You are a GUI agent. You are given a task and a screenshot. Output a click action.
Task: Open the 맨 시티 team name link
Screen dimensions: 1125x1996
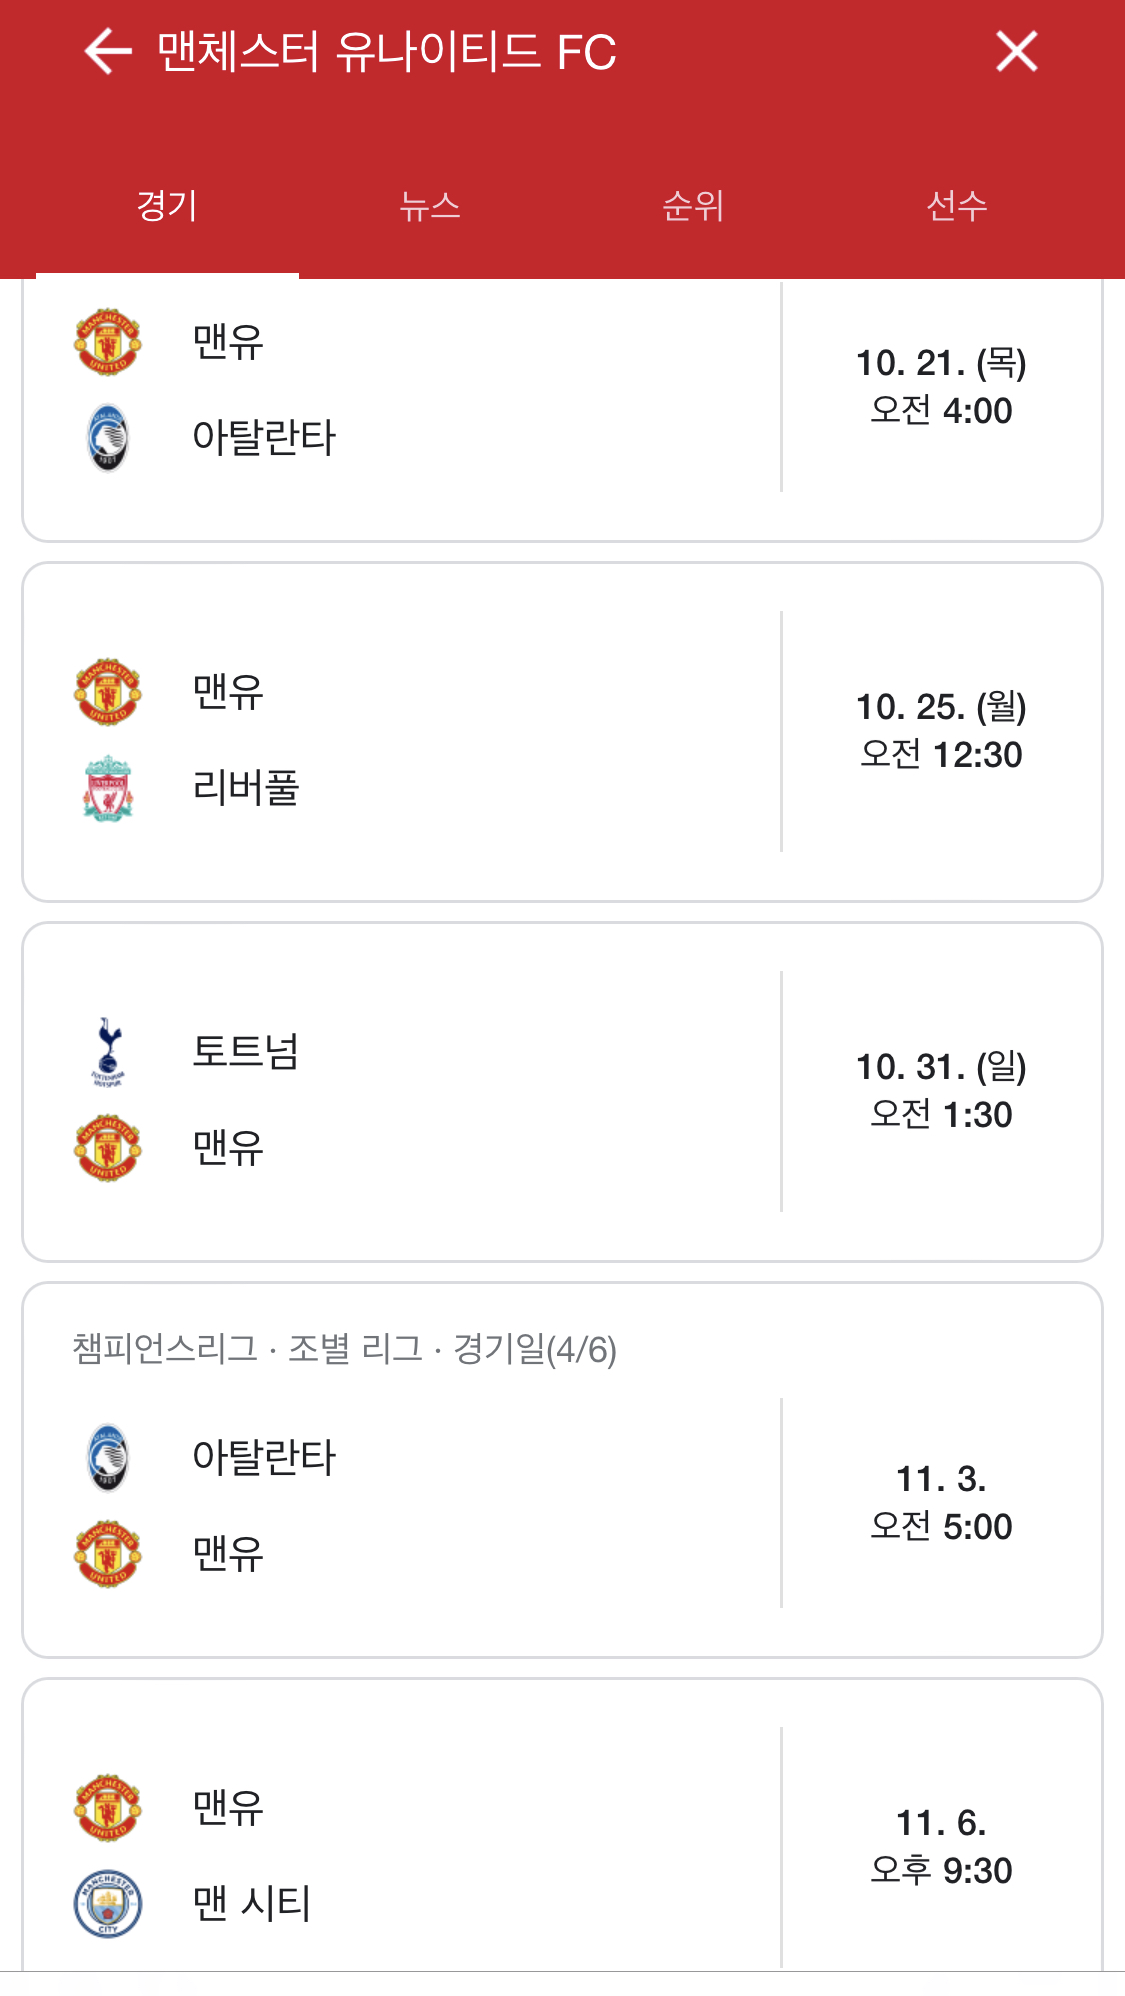[252, 1904]
